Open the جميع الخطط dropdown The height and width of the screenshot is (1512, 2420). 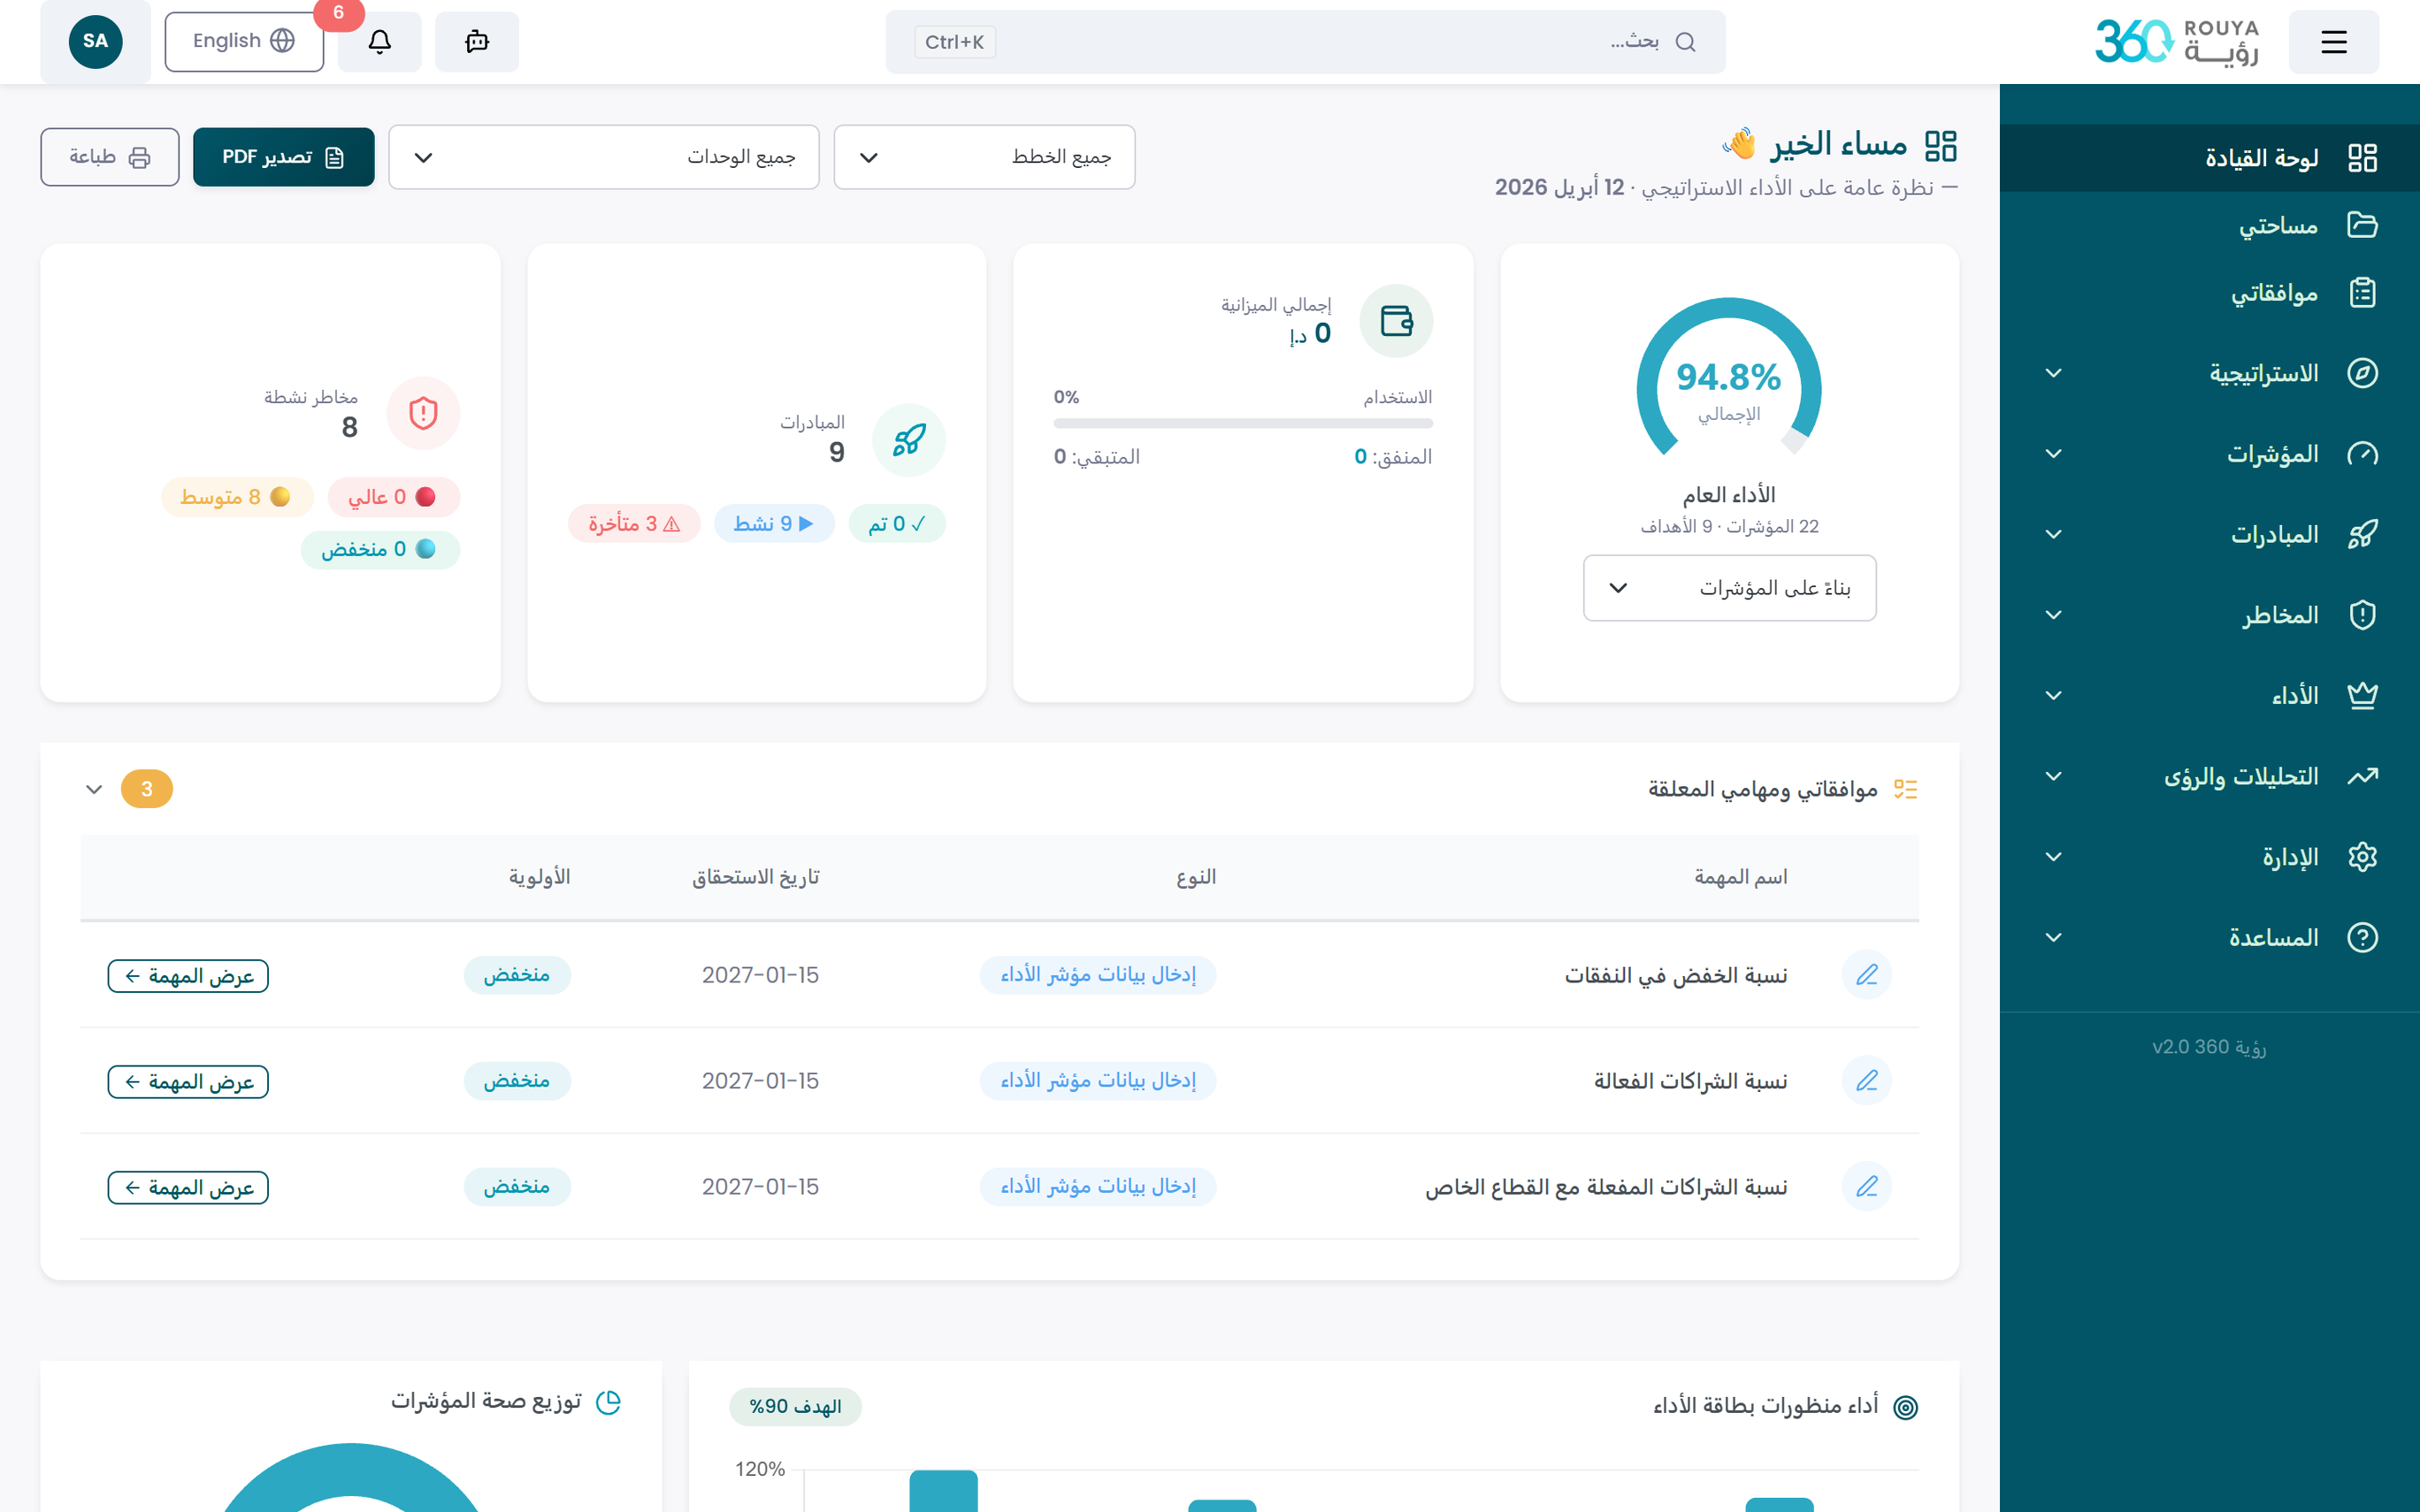pos(983,157)
